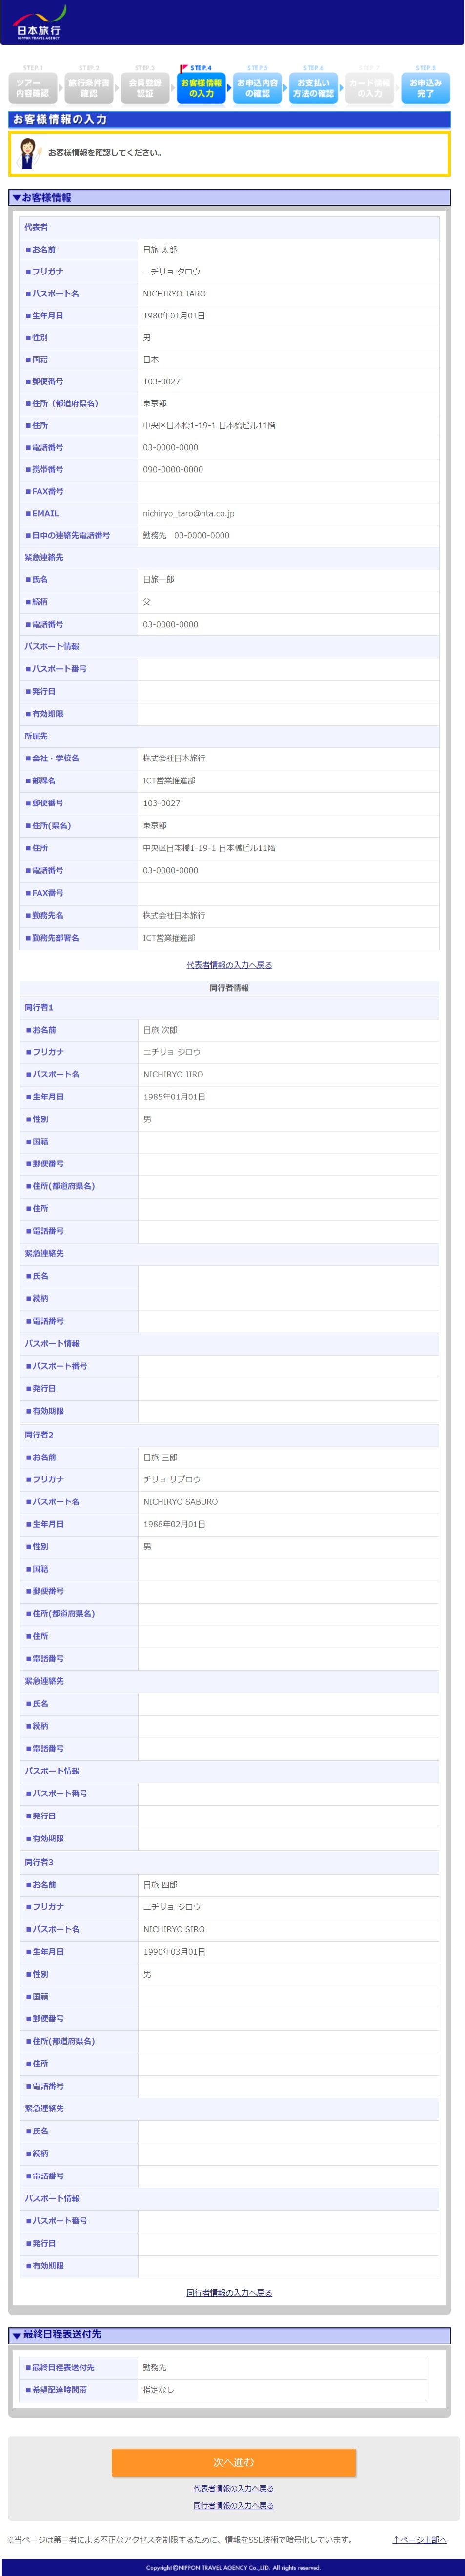Click the Step 1 ツアー内容確認 arrow
Viewport: 465px width, 2576px height.
pos(32,88)
